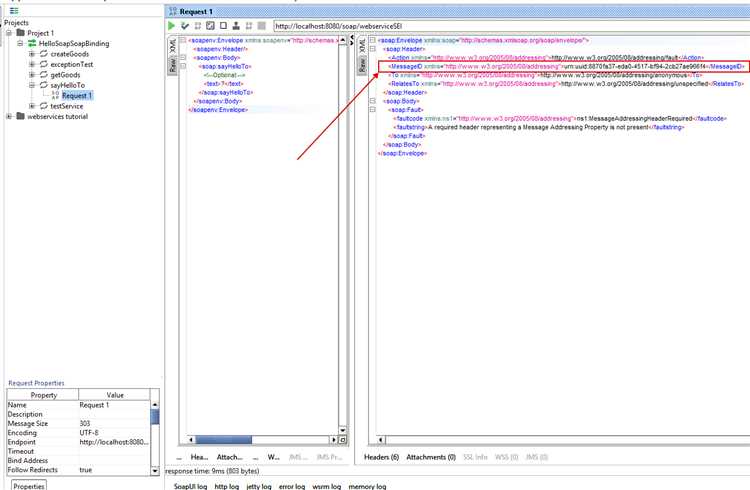750x490 pixels.
Task: Open the request W... tab
Action: tap(274, 457)
